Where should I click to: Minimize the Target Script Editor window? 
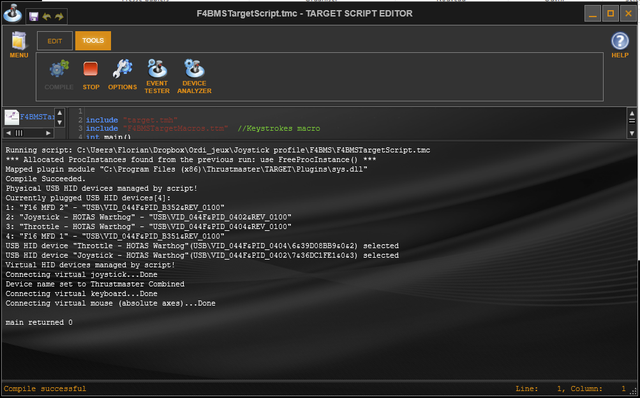(593, 14)
